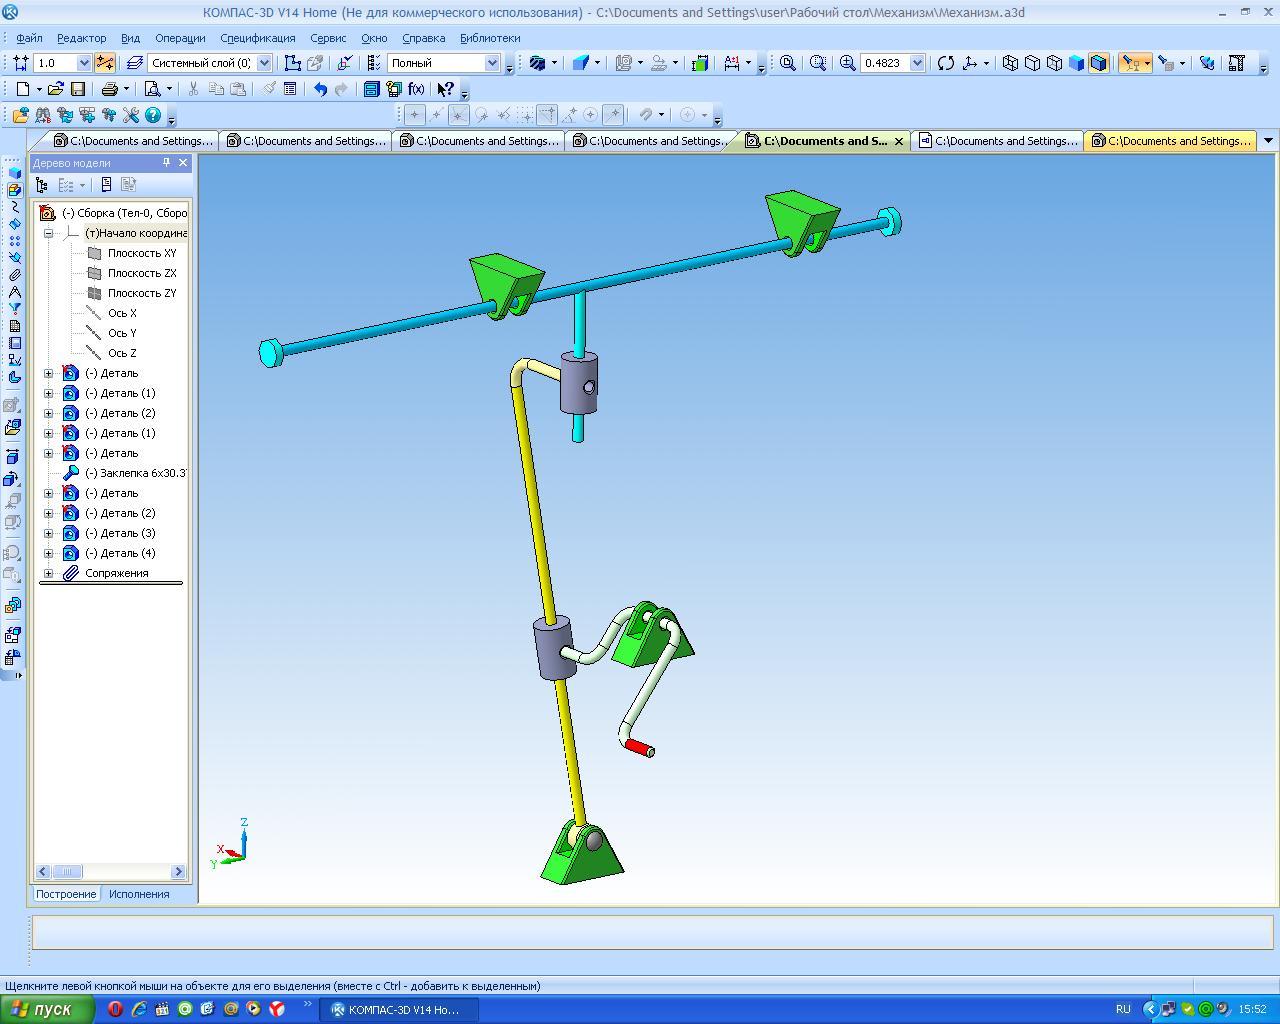Open the zoom scale 0.4823 dropdown

(x=917, y=63)
